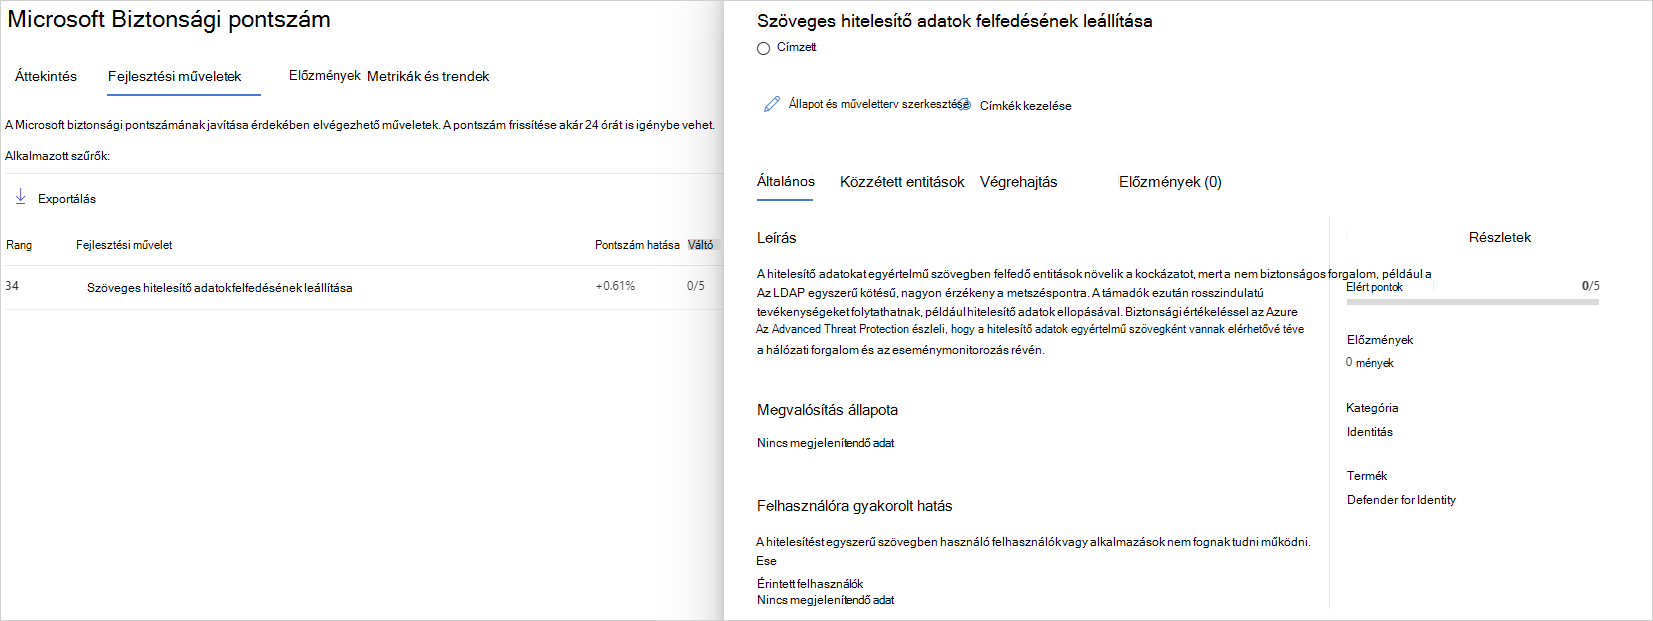Switch to Közzétett entitások tab

pos(902,182)
